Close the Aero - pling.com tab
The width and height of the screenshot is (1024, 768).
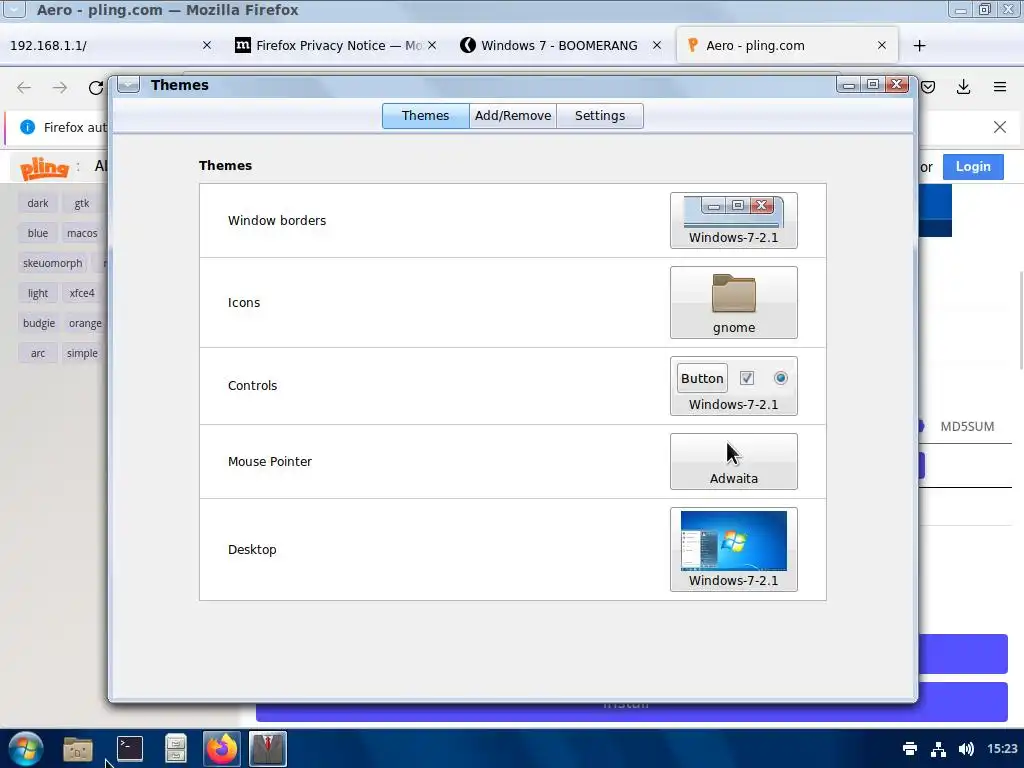click(882, 45)
